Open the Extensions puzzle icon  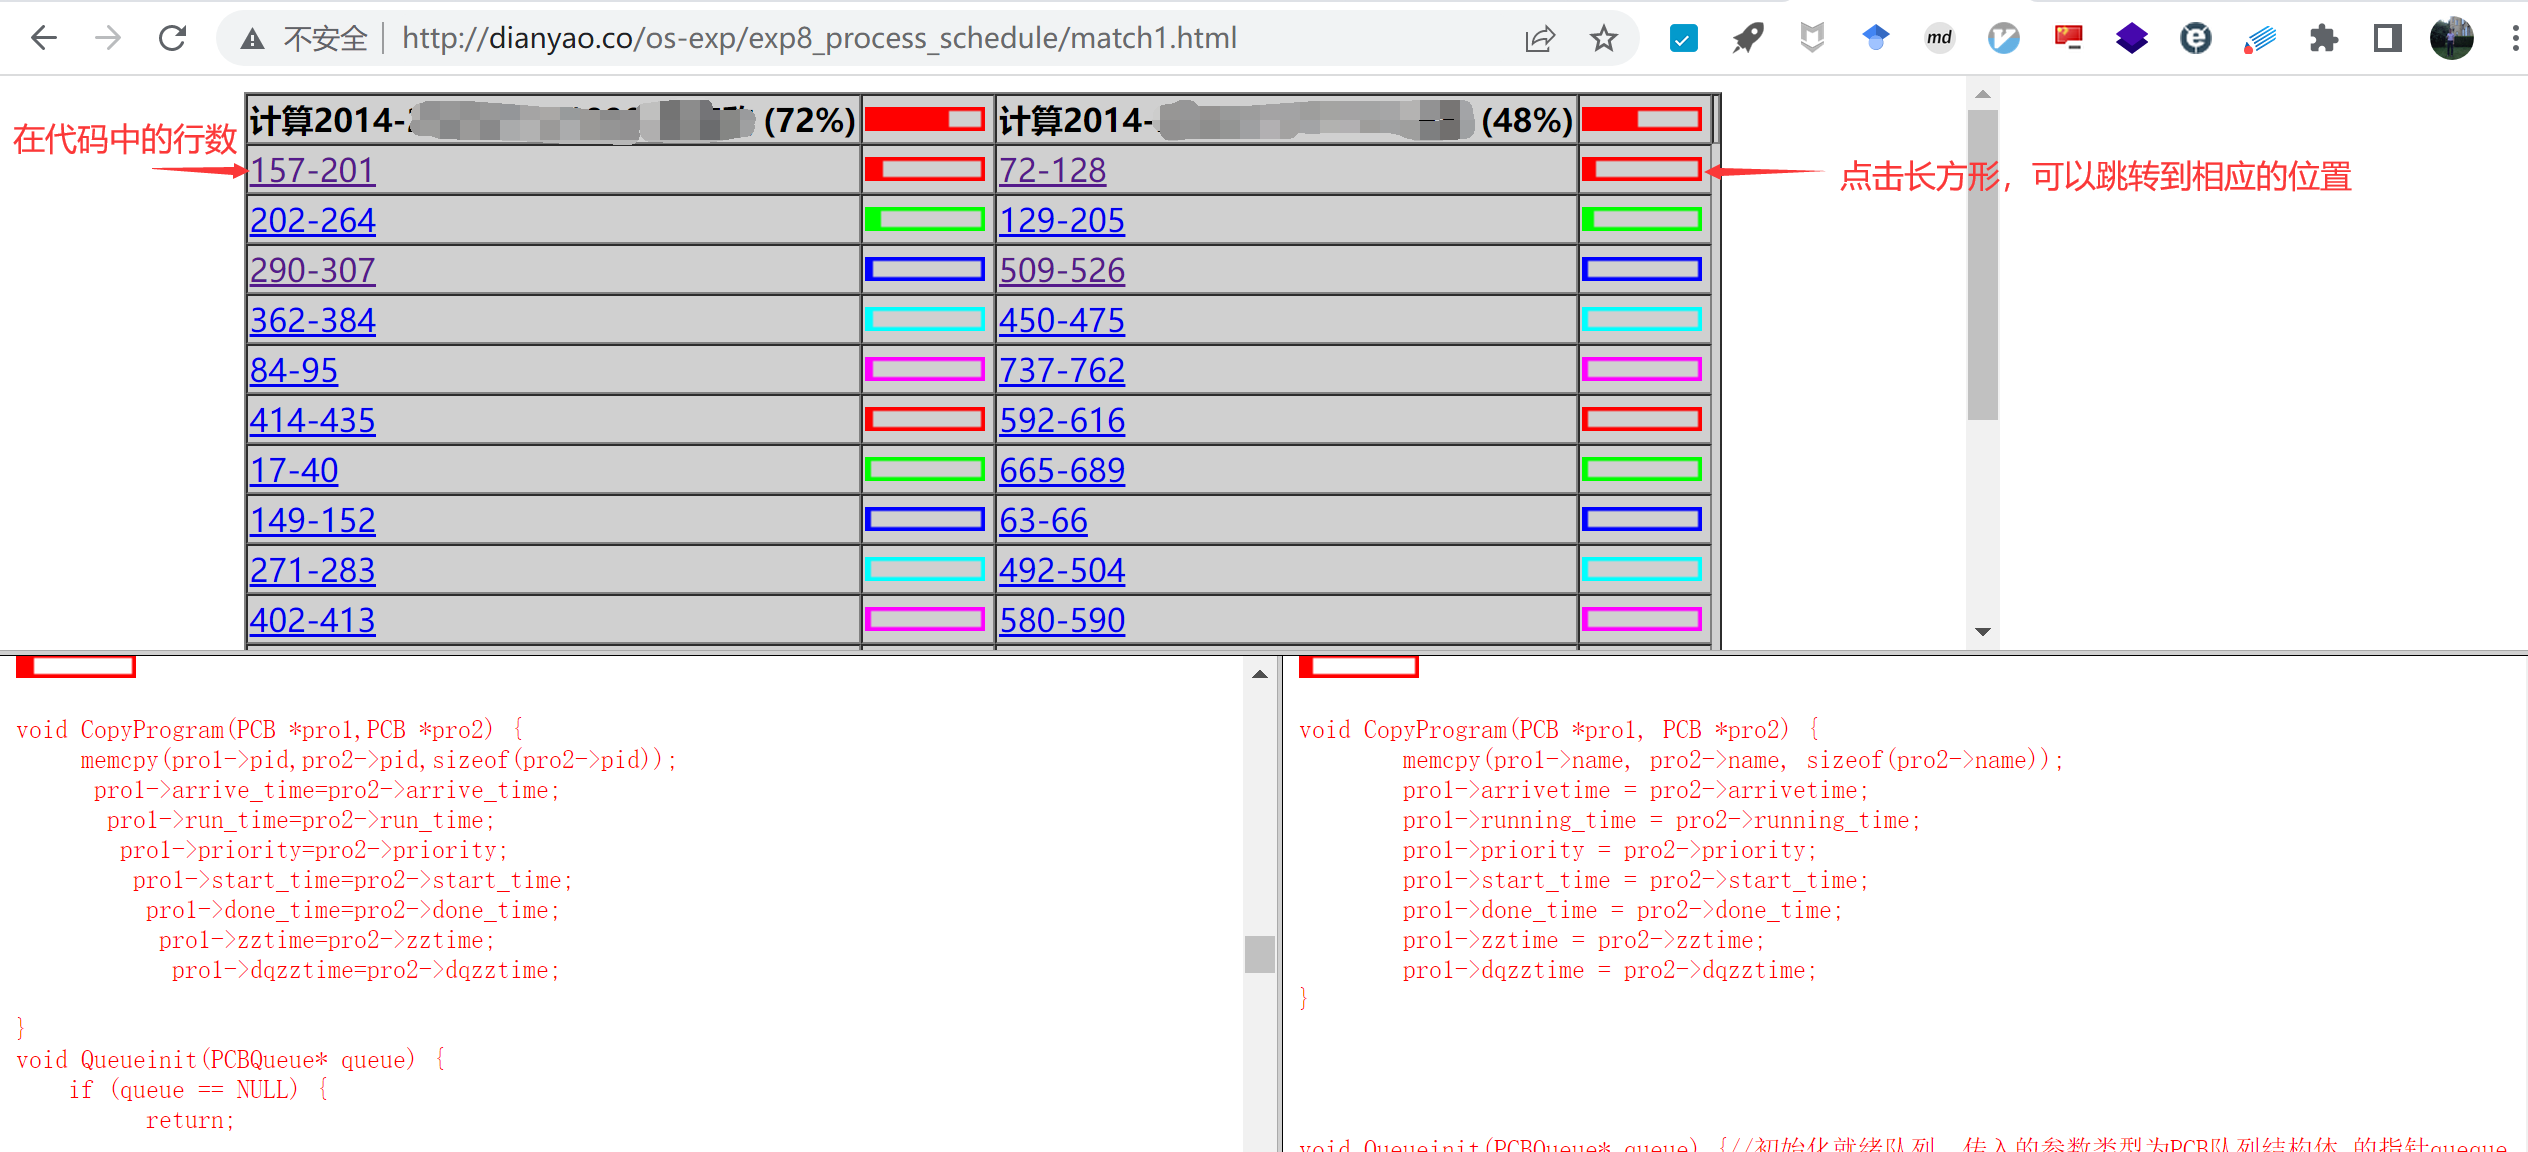pos(2323,38)
